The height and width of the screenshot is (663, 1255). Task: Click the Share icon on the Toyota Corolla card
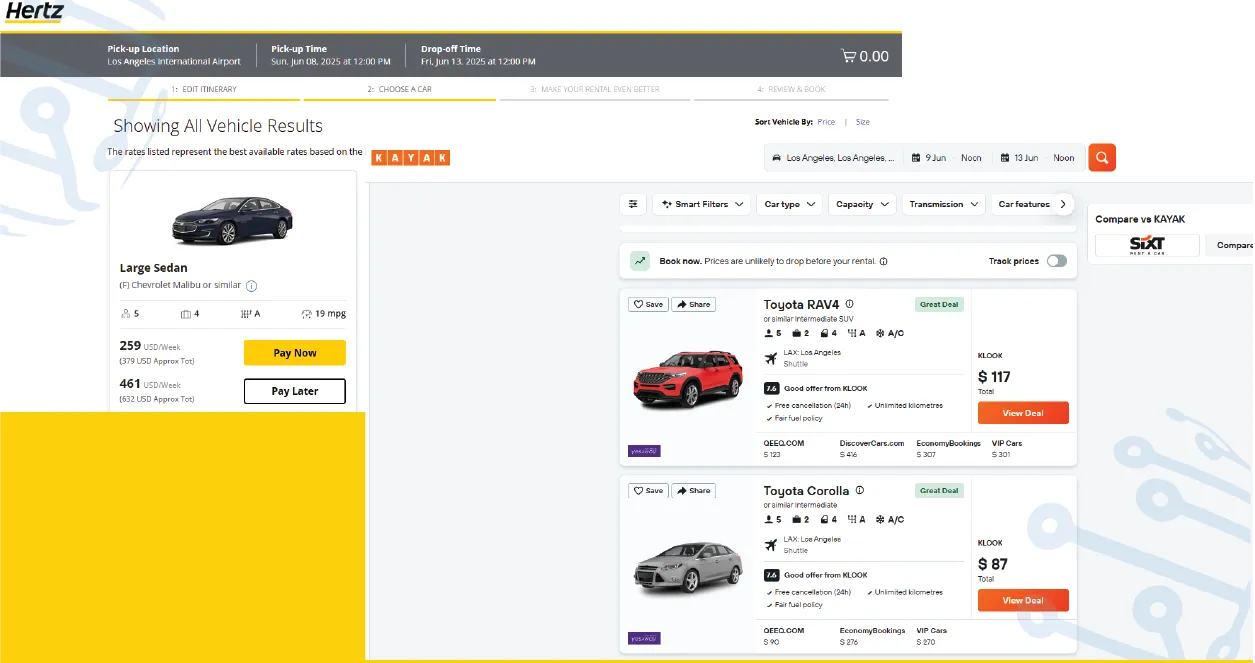pyautogui.click(x=693, y=490)
